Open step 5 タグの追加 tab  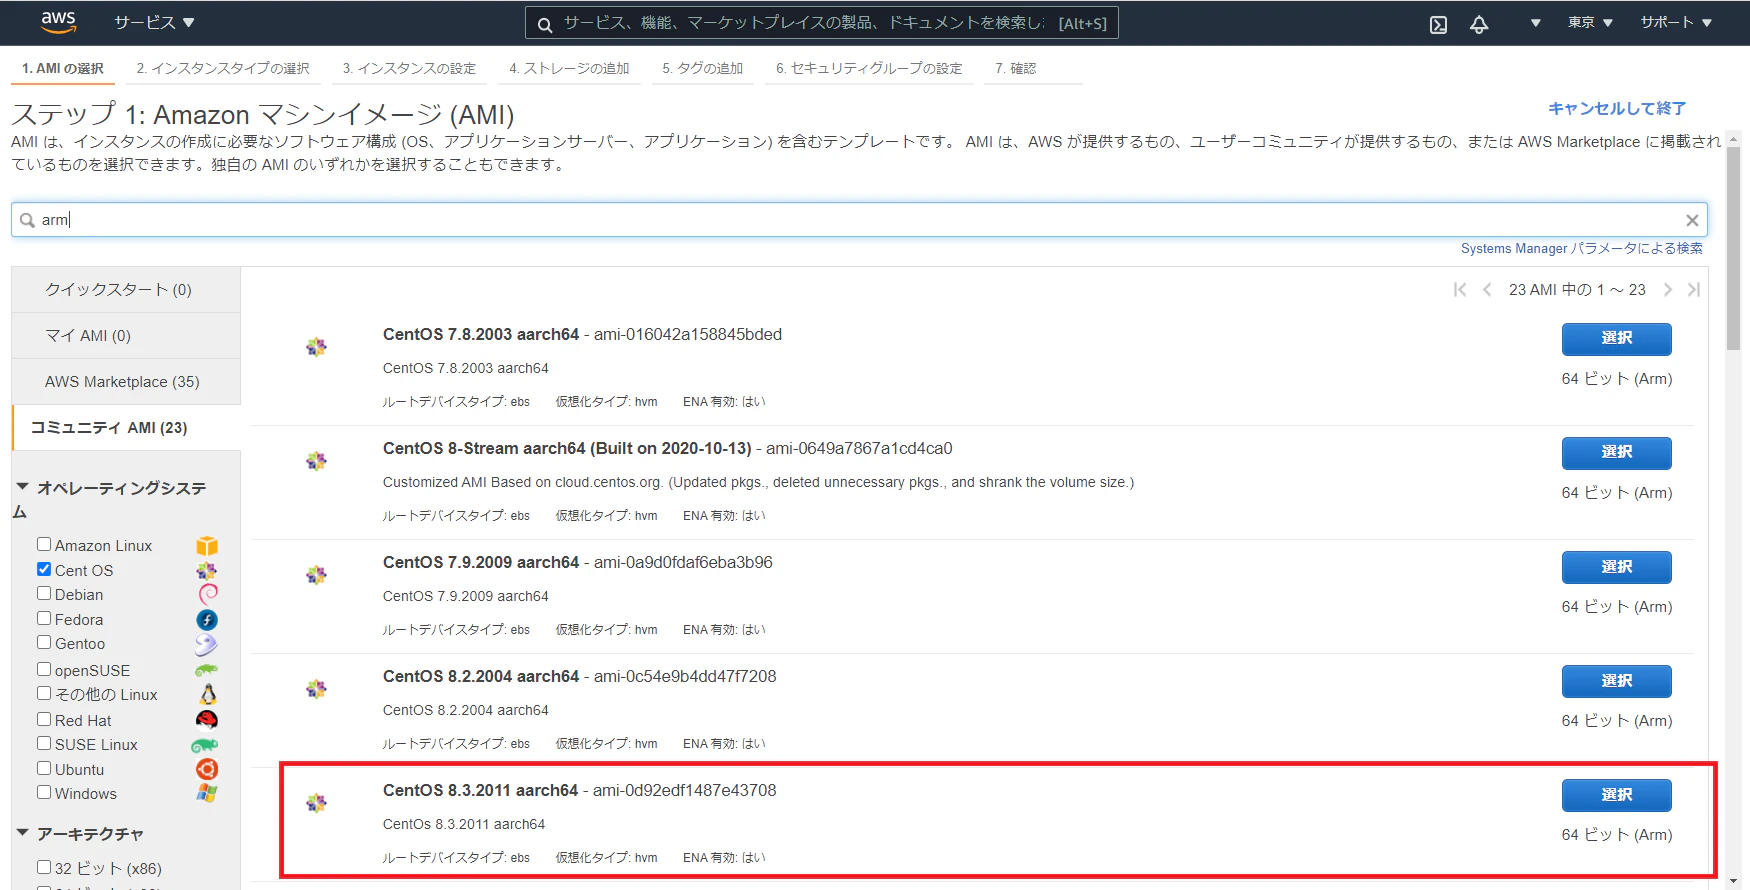[702, 68]
